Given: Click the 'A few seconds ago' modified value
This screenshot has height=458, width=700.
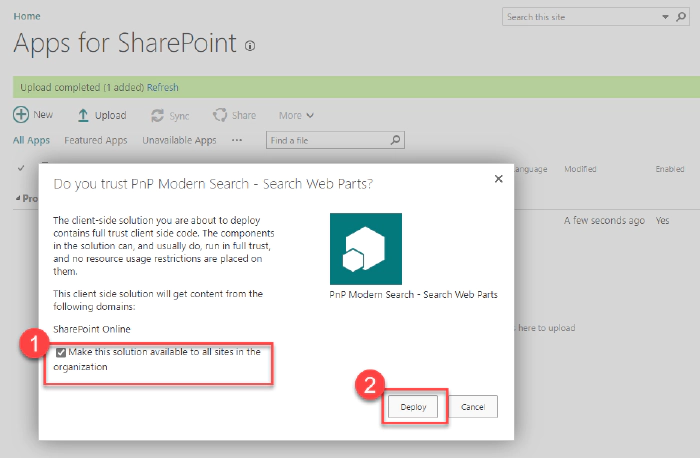Looking at the screenshot, I should click(x=604, y=221).
